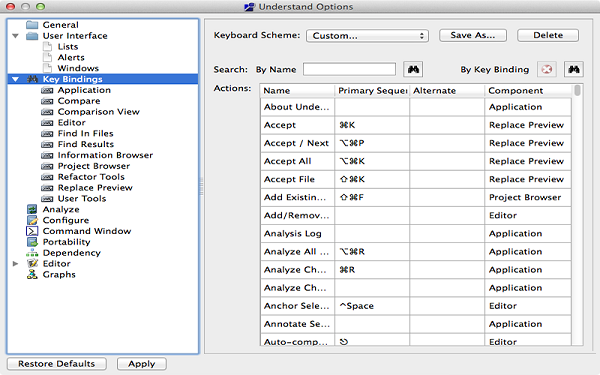Select the Dependency tree icon
The height and width of the screenshot is (375, 600).
point(32,253)
